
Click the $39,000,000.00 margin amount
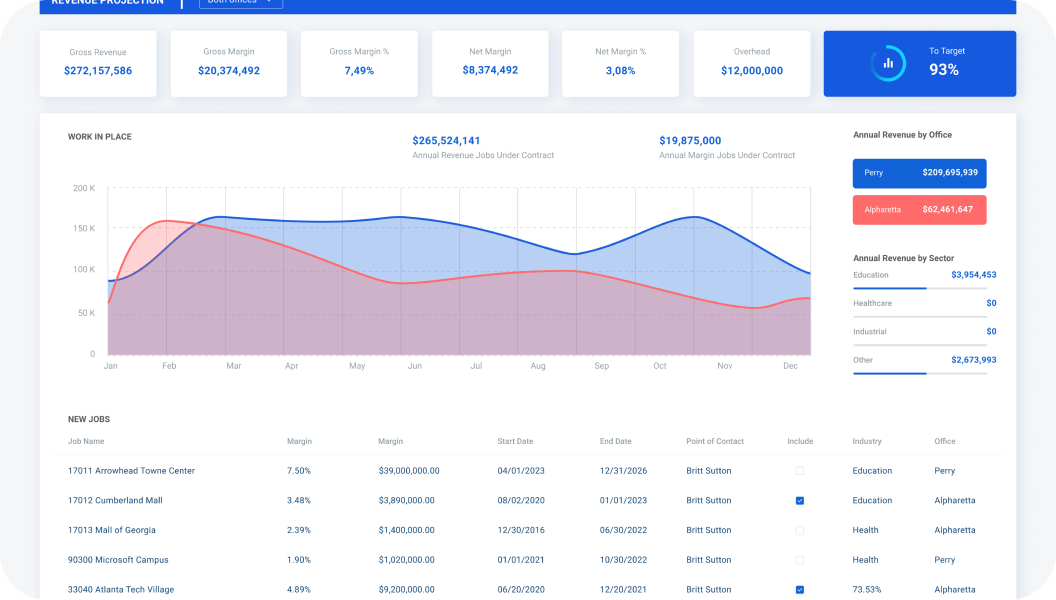click(409, 471)
